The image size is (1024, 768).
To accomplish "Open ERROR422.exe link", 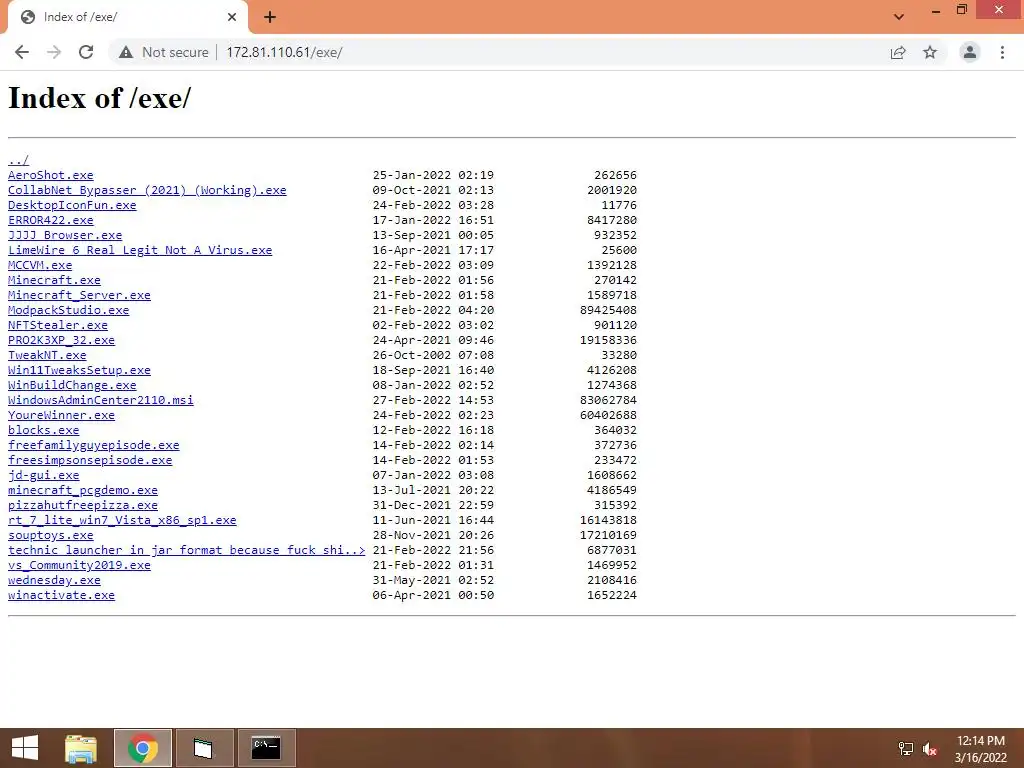I will (x=51, y=220).
